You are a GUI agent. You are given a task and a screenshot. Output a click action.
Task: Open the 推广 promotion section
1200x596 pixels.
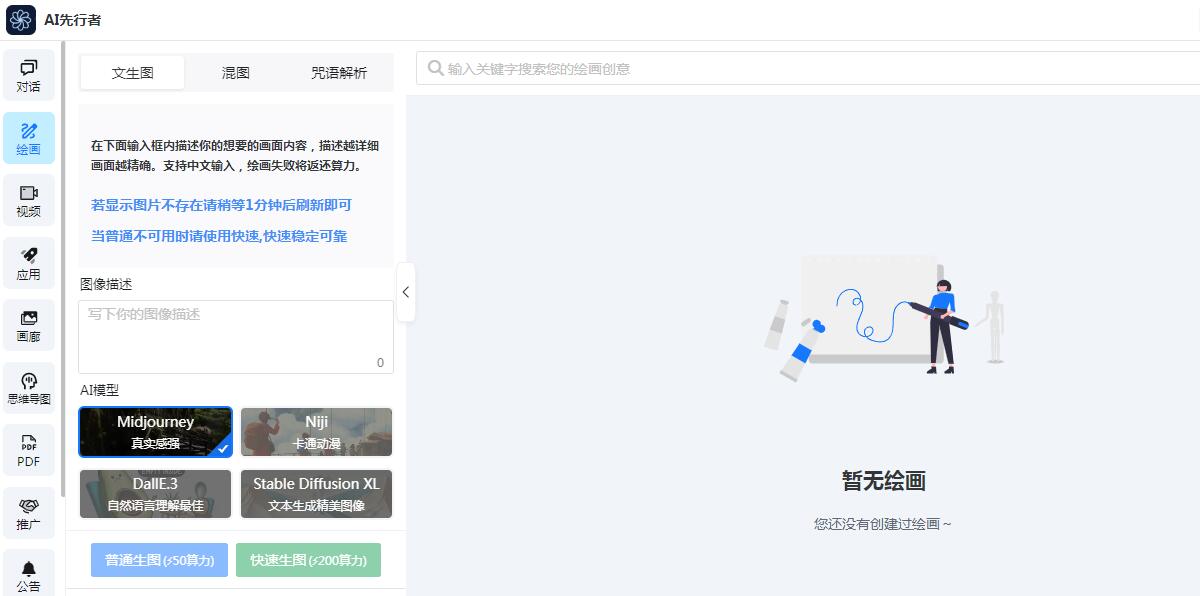tap(29, 514)
